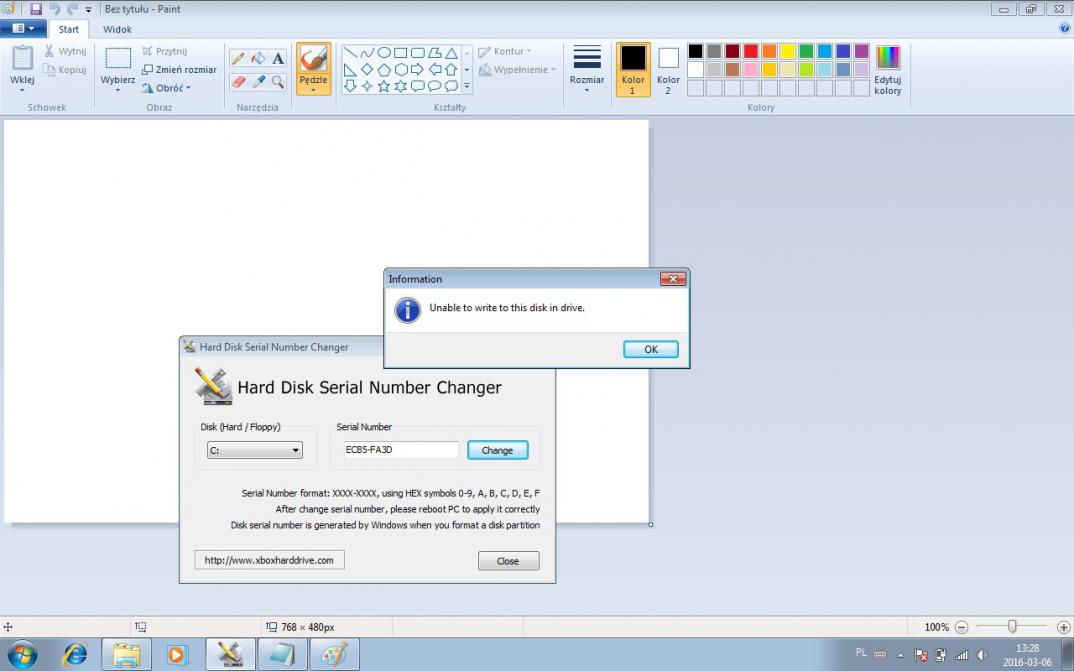Image resolution: width=1074 pixels, height=671 pixels.
Task: Click the Windows Start orb
Action: (x=22, y=655)
